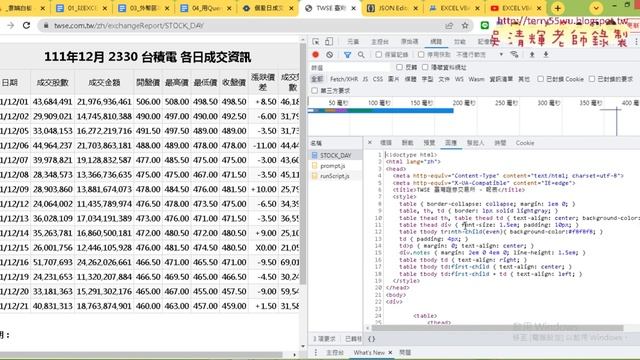Click the page's vertical scrollbar
Screen dimensions: 640x360
pos(302,163)
